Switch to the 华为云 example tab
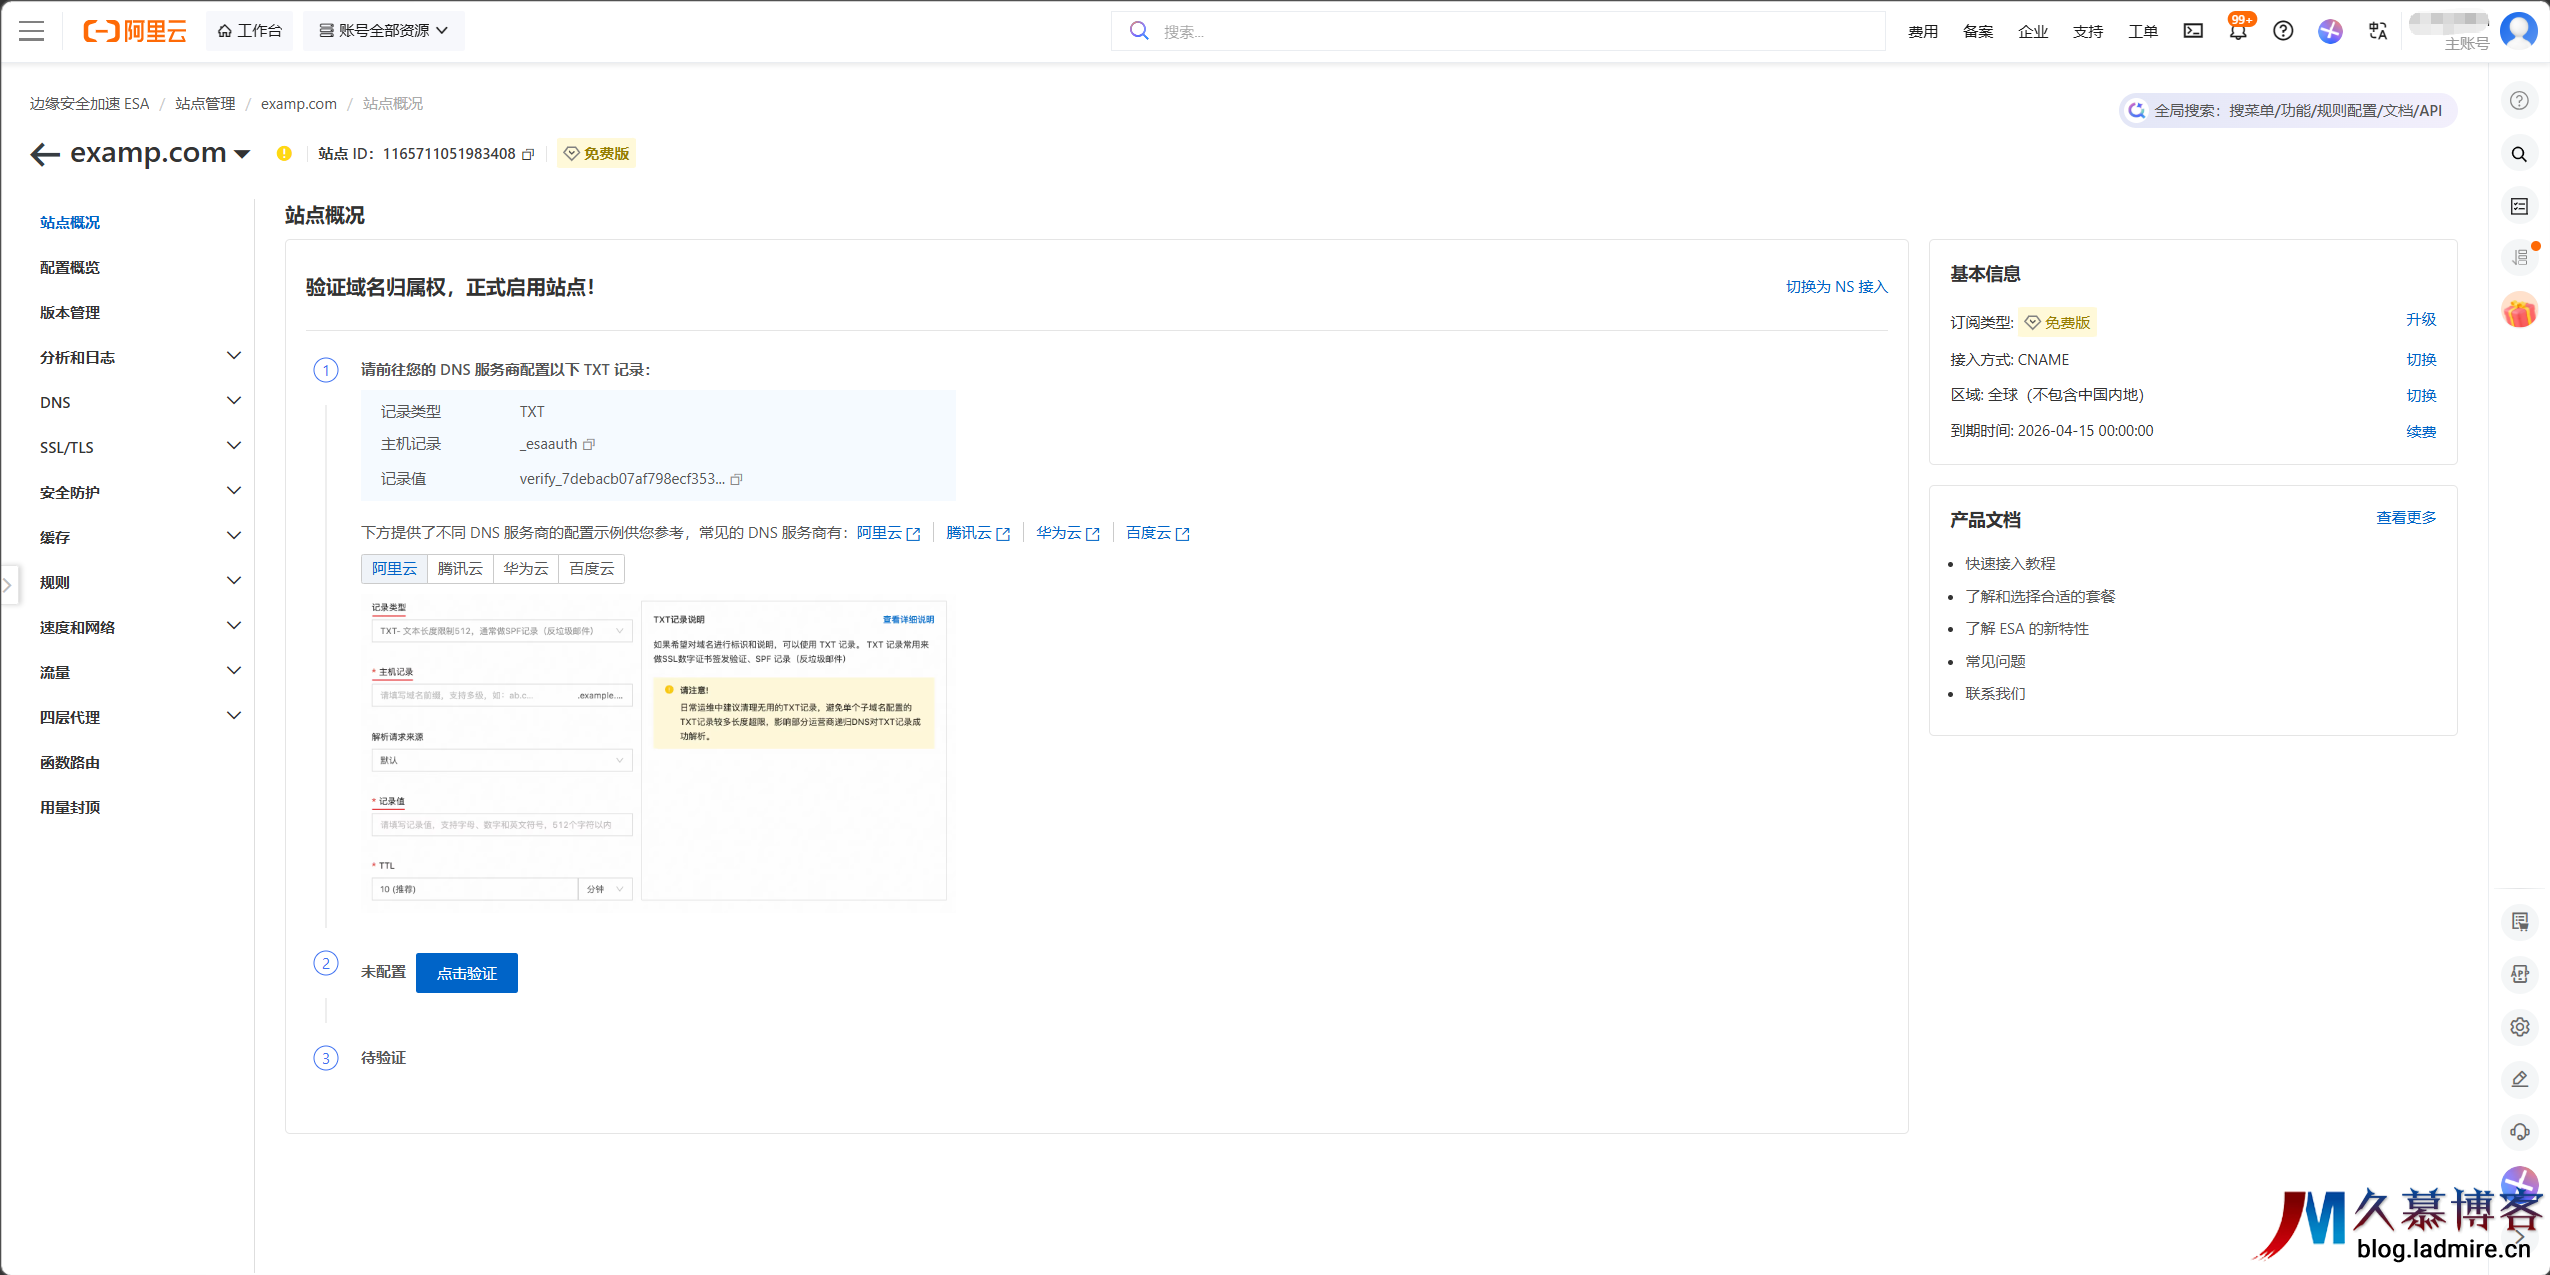This screenshot has height=1275, width=2550. [526, 569]
